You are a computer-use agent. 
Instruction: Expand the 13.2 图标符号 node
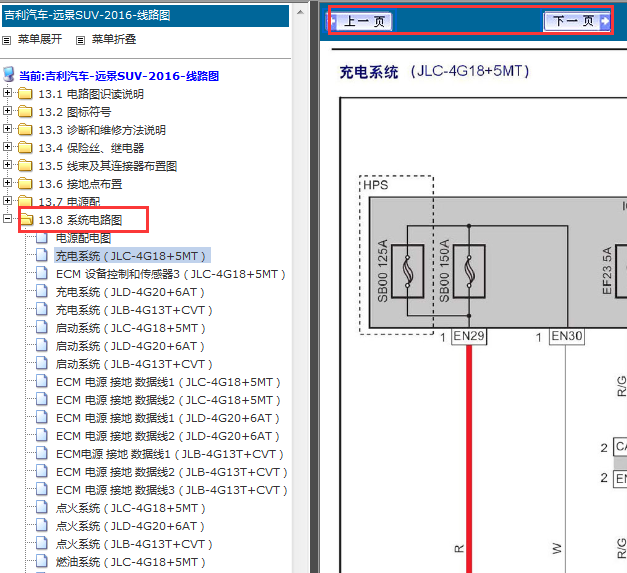coord(7,111)
